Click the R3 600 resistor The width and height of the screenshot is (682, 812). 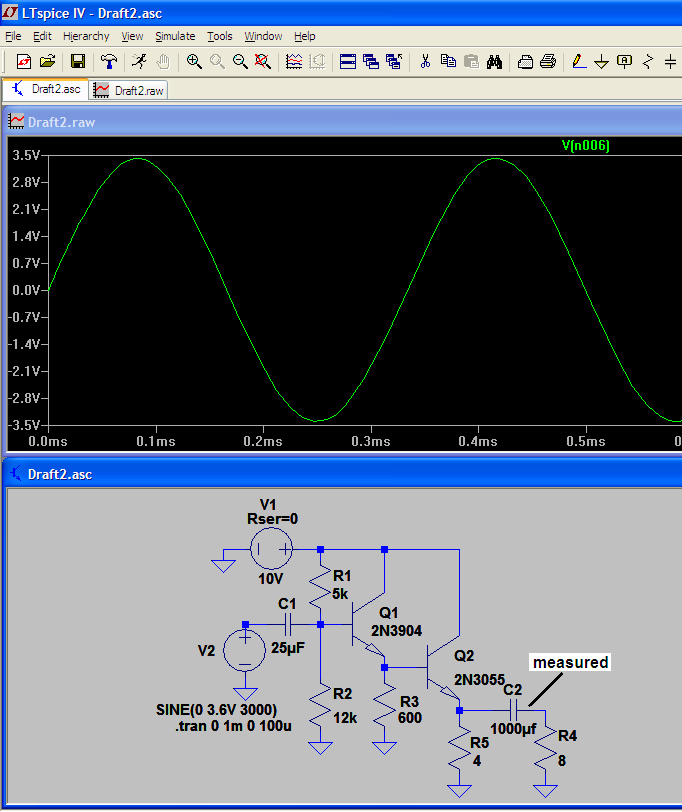click(x=384, y=707)
